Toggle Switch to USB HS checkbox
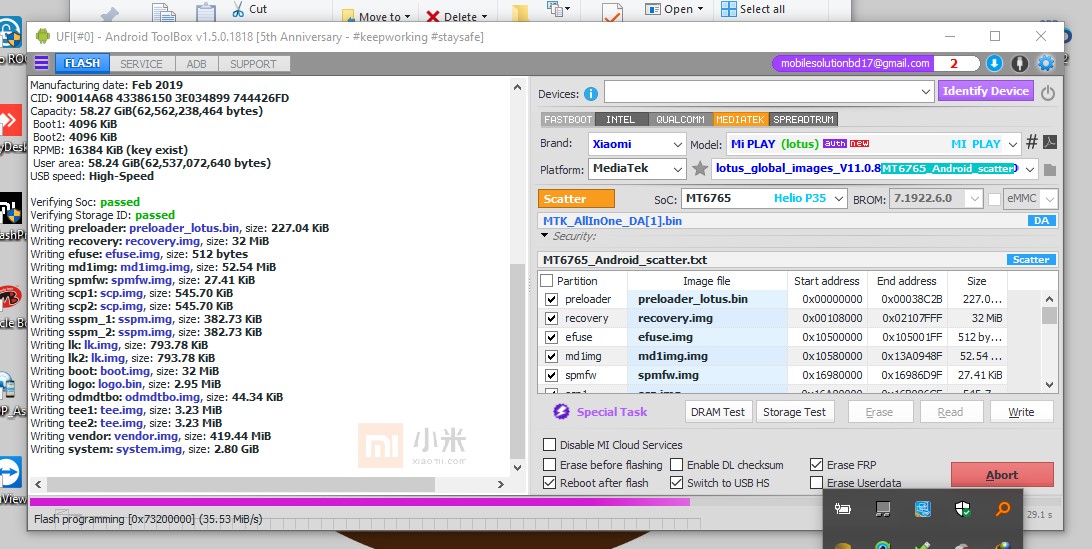 pyautogui.click(x=676, y=483)
